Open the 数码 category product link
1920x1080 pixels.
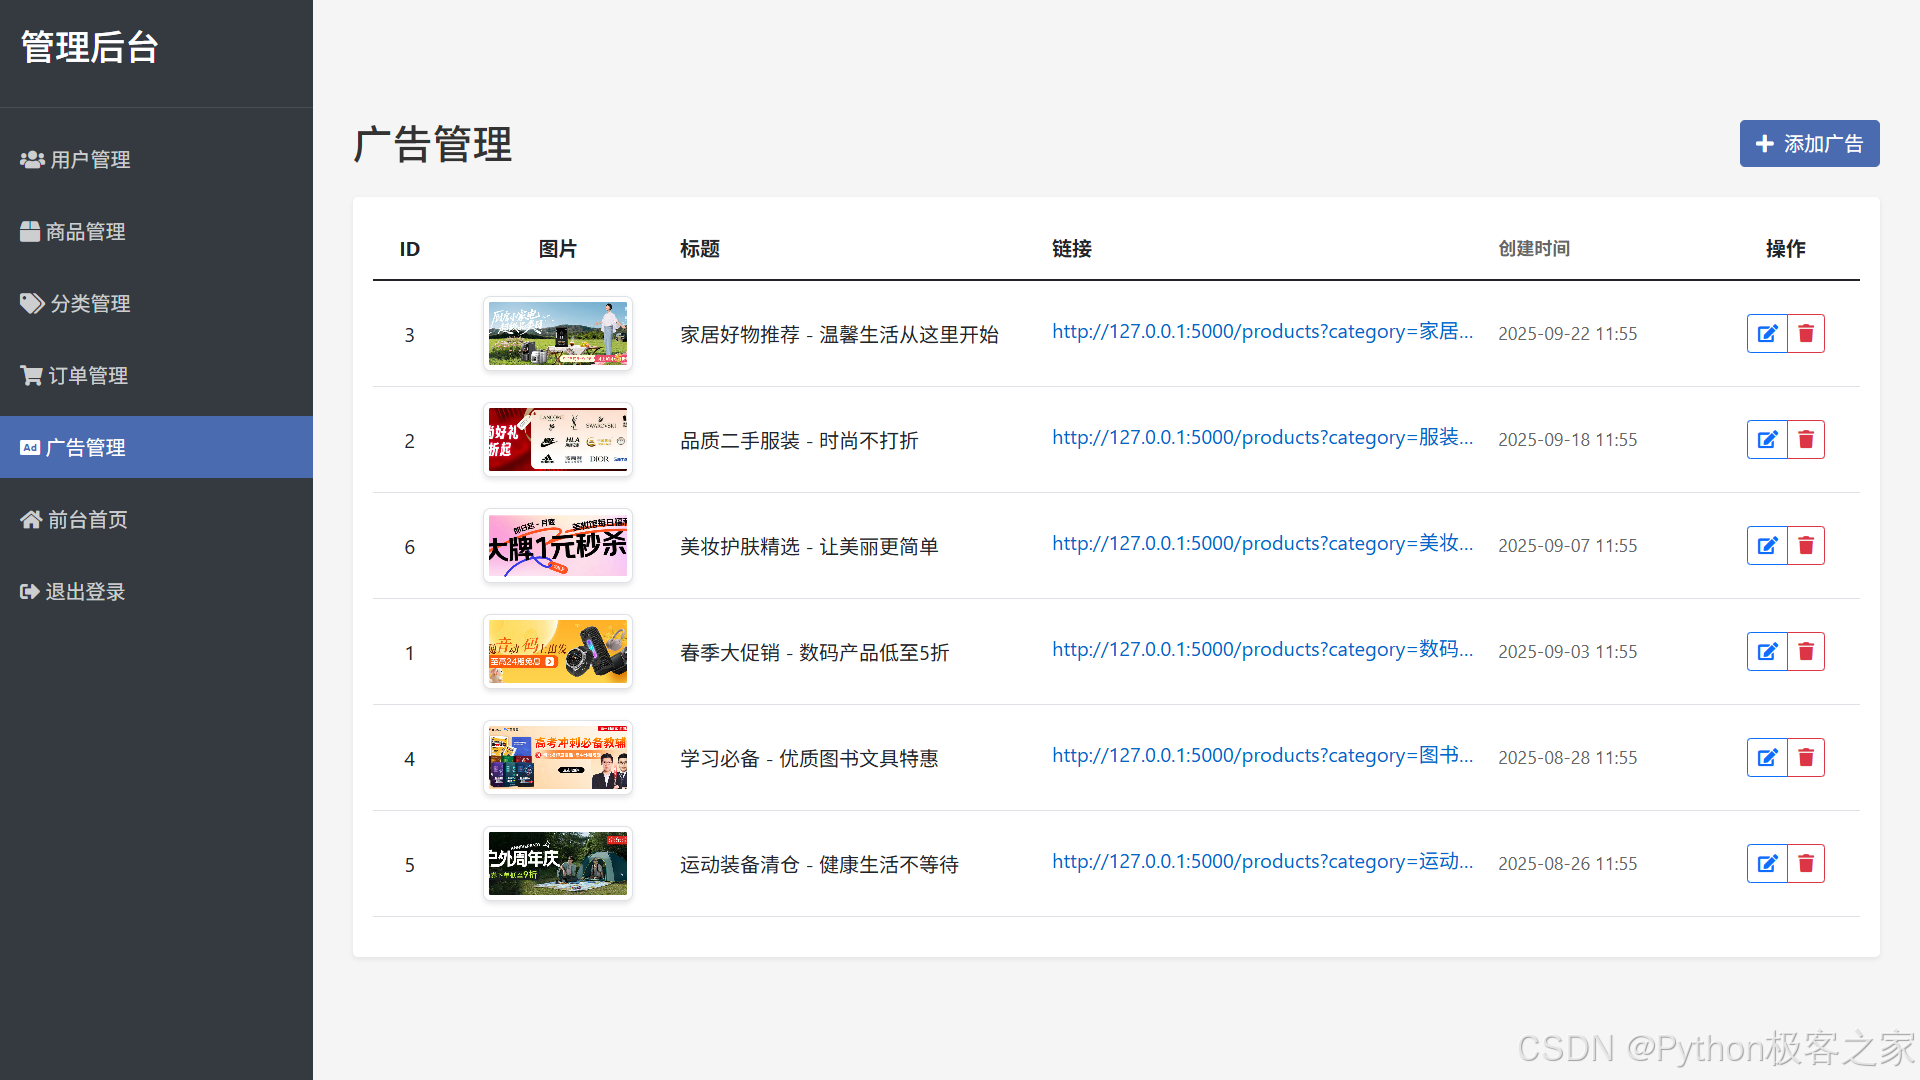click(1262, 650)
